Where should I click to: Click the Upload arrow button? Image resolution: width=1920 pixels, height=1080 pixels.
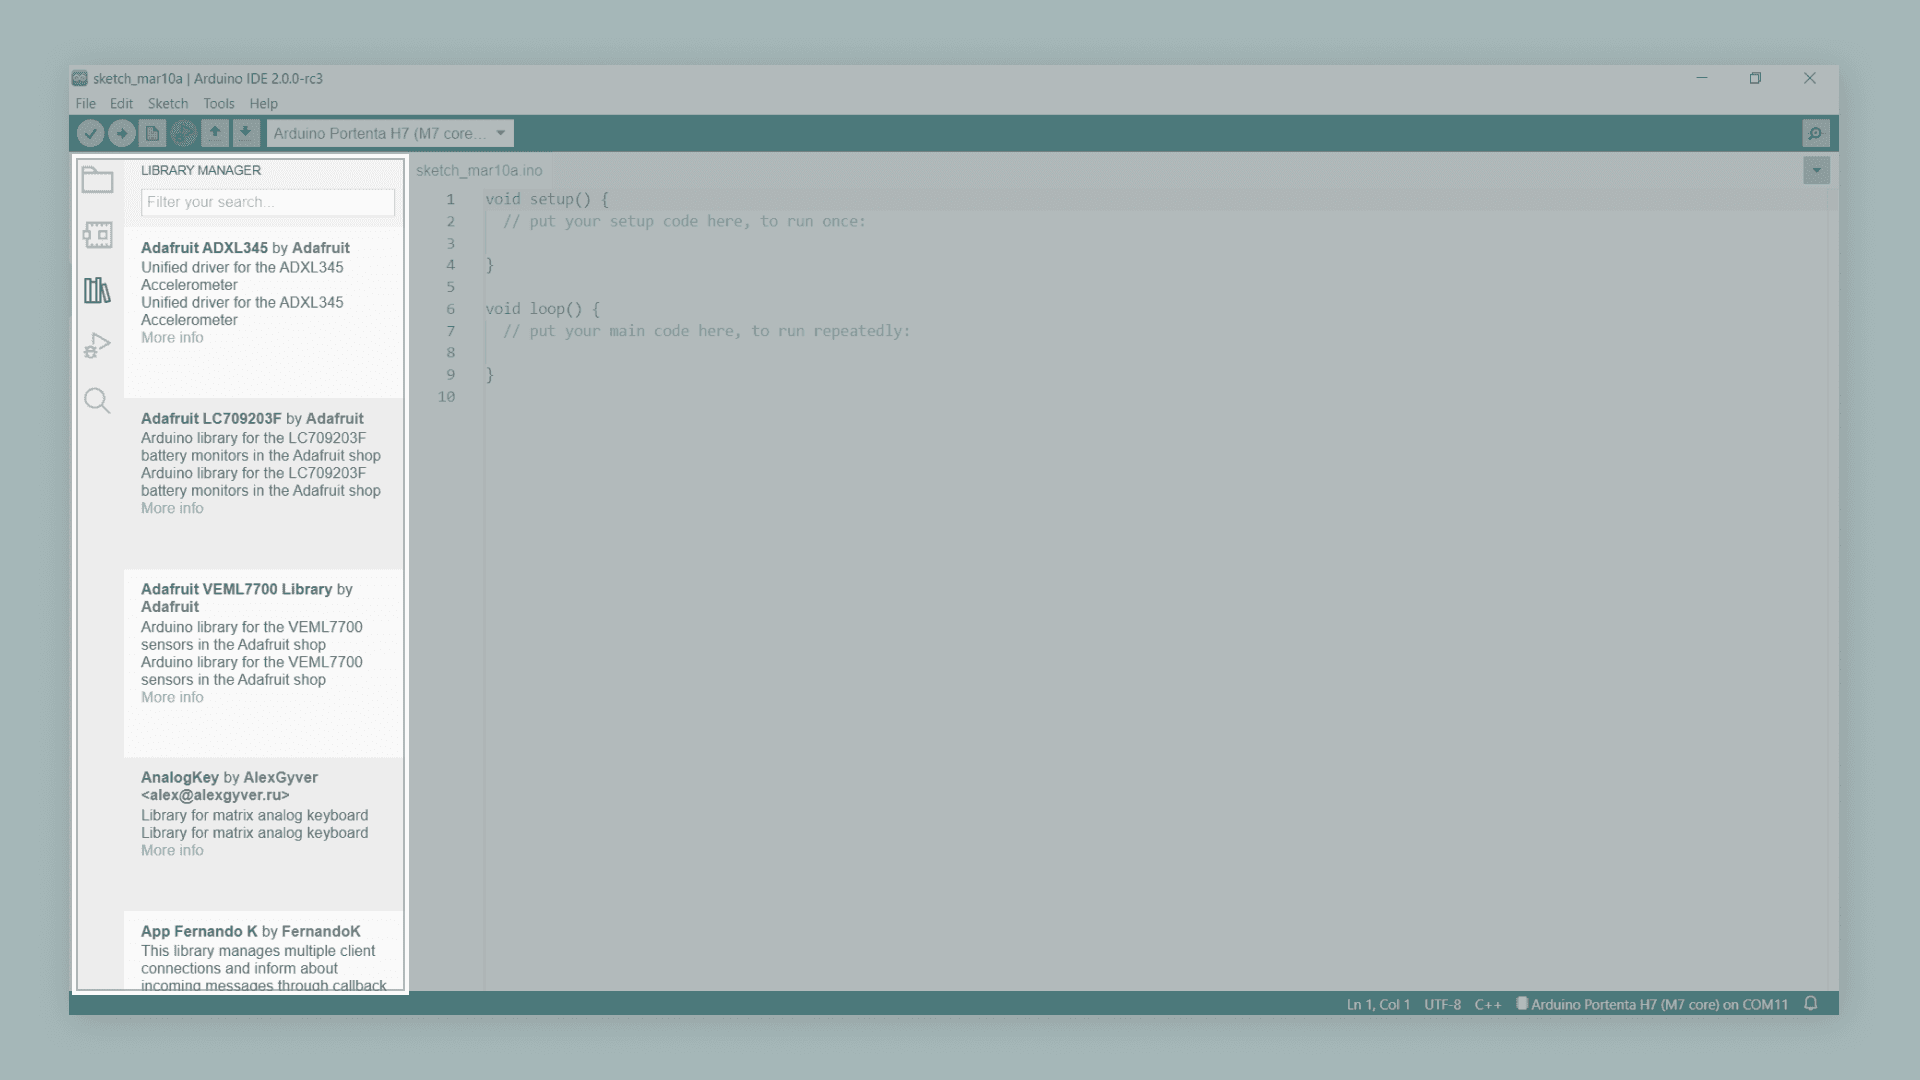[122, 133]
